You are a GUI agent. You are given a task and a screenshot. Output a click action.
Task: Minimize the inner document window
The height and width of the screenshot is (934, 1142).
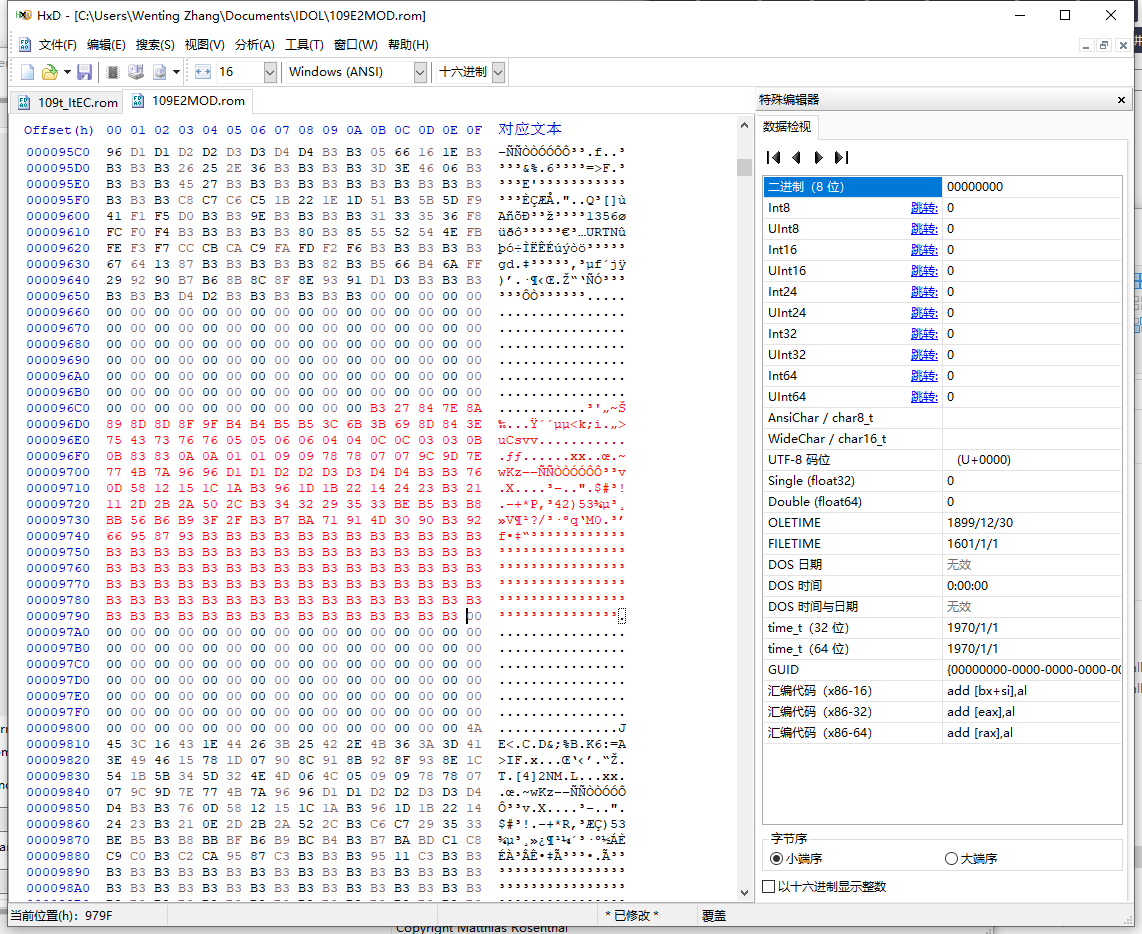pos(1086,45)
